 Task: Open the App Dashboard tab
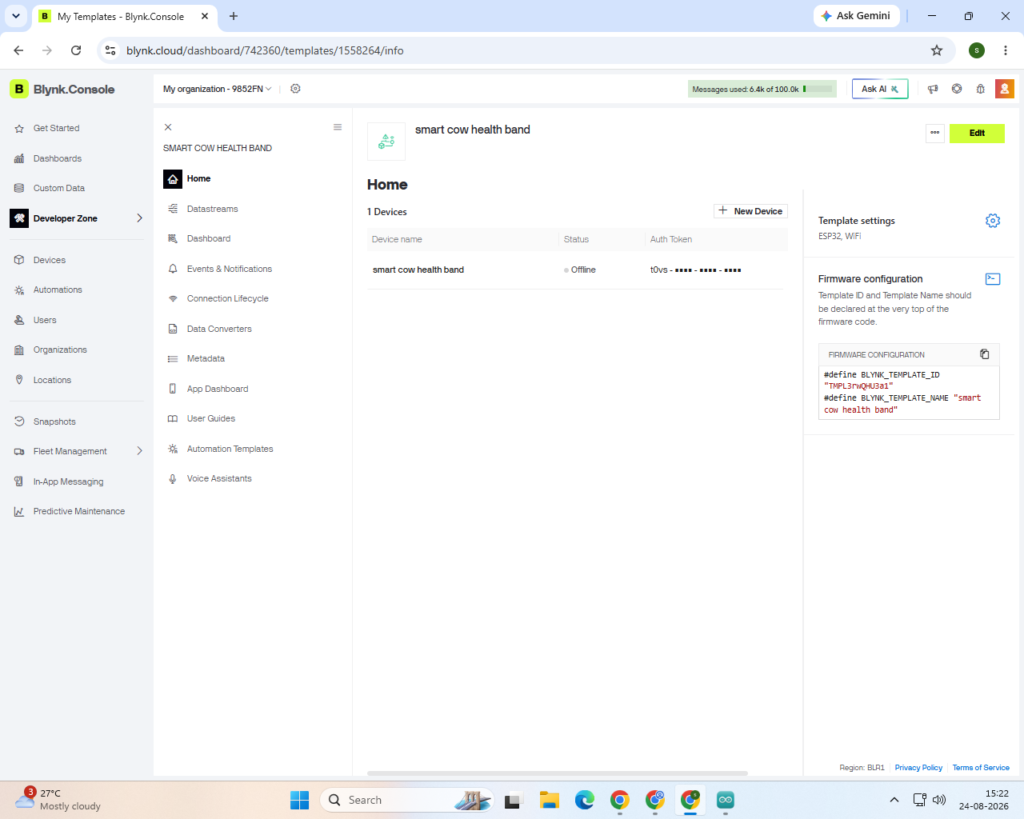pos(217,389)
